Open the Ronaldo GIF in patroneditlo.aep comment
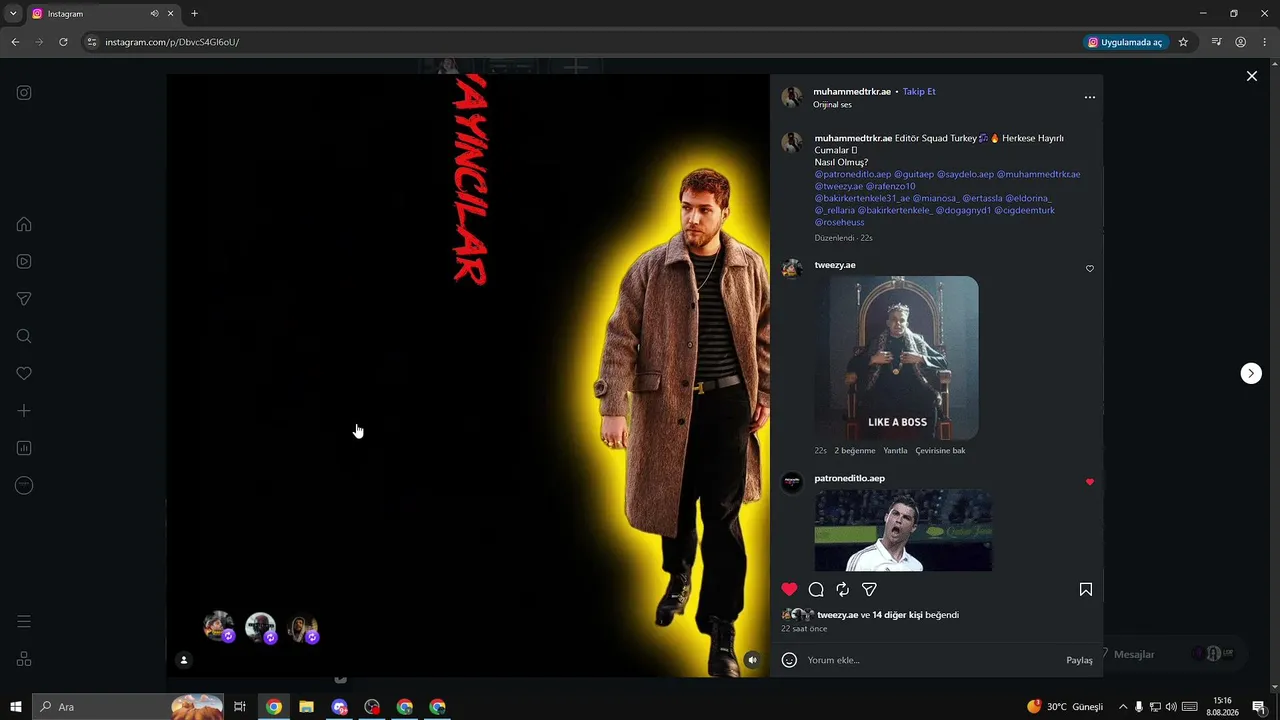1280x720 pixels. (x=903, y=530)
